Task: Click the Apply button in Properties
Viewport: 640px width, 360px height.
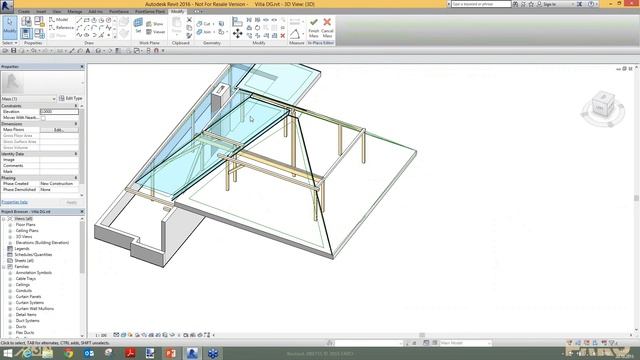Action: 71,202
